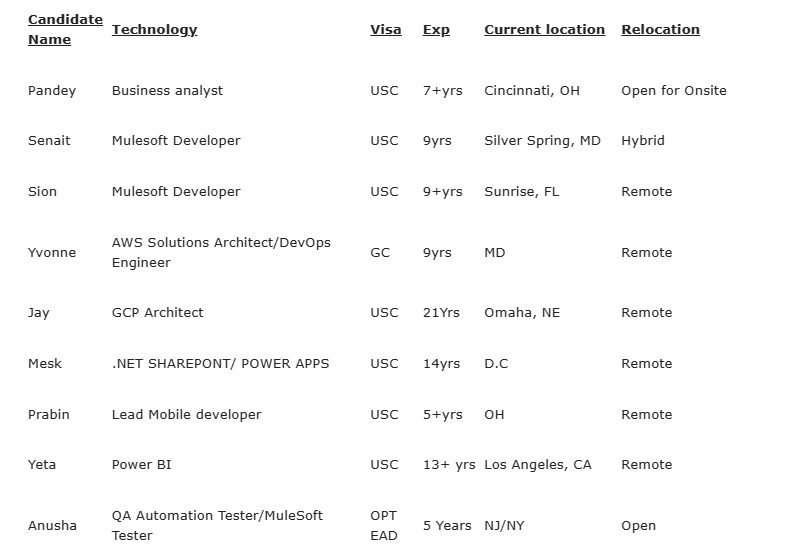This screenshot has height=555, width=789.
Task: Click Los Angeles, CA location cell
Action: click(537, 465)
